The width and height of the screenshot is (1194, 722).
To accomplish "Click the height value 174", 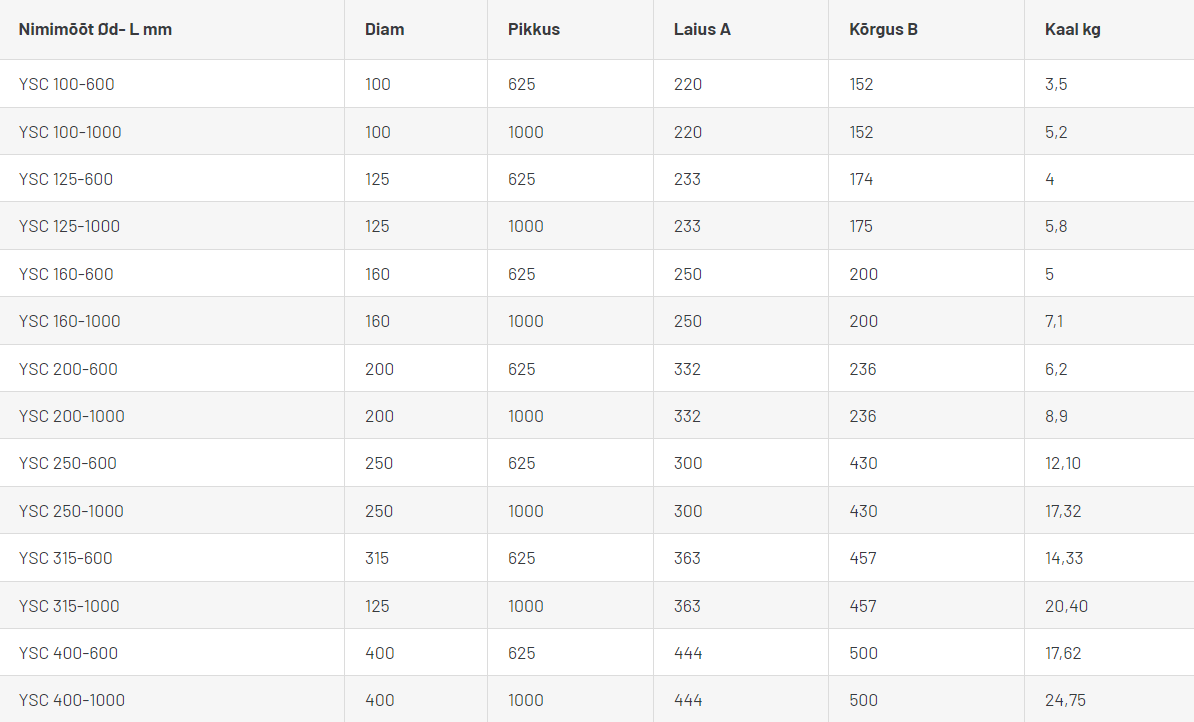I will (861, 179).
